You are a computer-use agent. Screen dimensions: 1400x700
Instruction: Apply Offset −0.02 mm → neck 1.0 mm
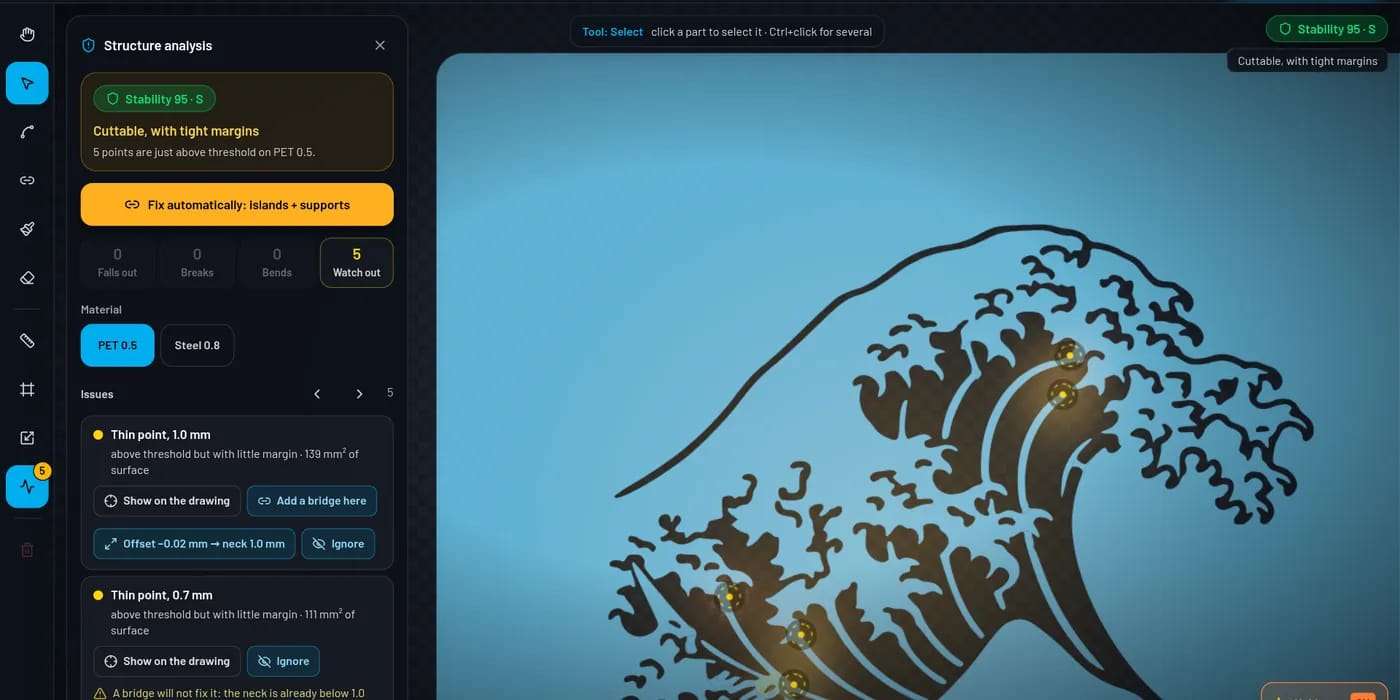click(x=194, y=544)
